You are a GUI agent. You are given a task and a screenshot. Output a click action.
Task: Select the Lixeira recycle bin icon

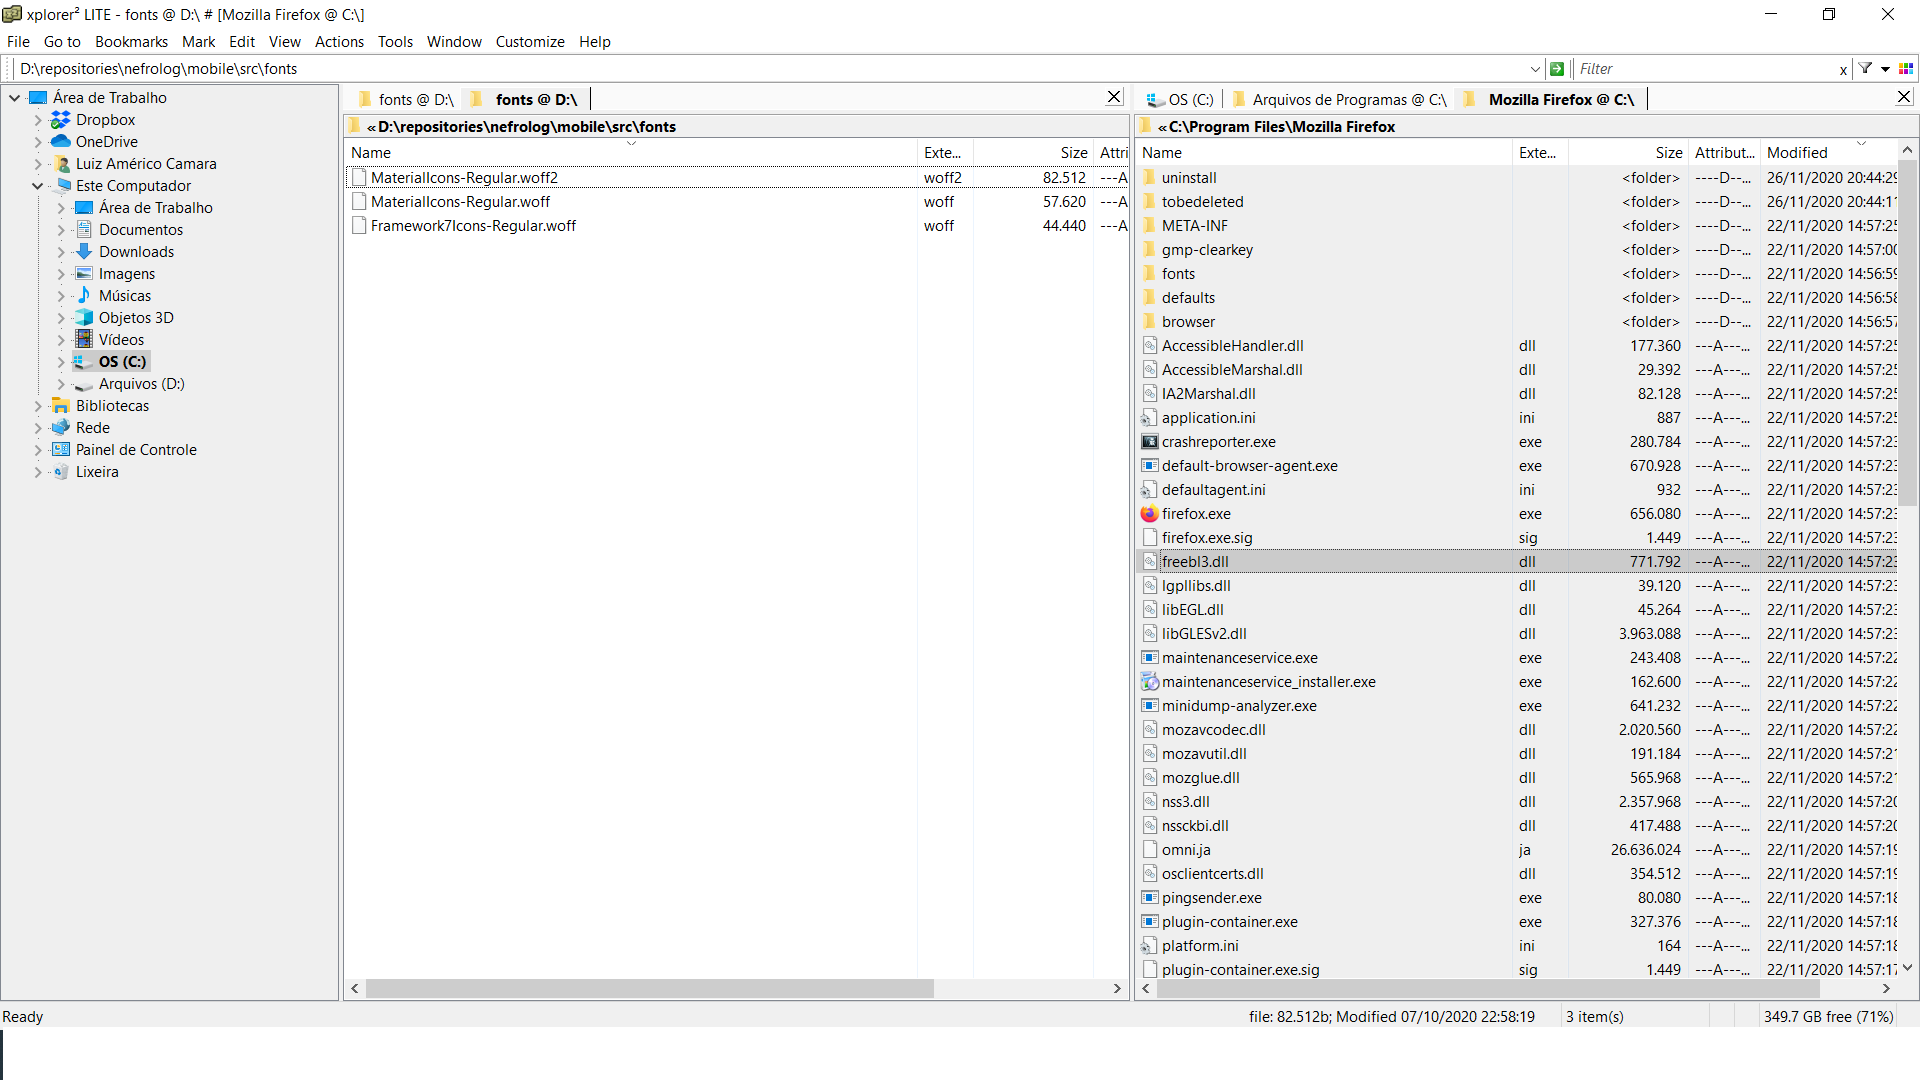pos(61,472)
